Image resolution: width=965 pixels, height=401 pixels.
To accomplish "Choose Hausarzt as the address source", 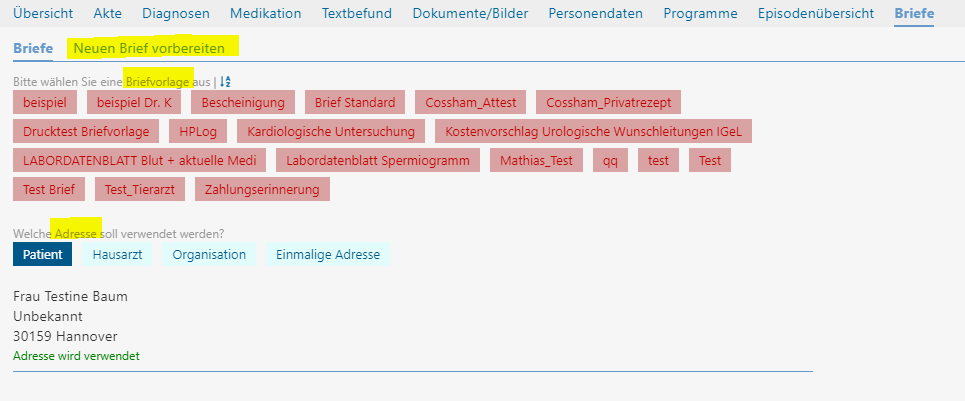I will tap(117, 255).
